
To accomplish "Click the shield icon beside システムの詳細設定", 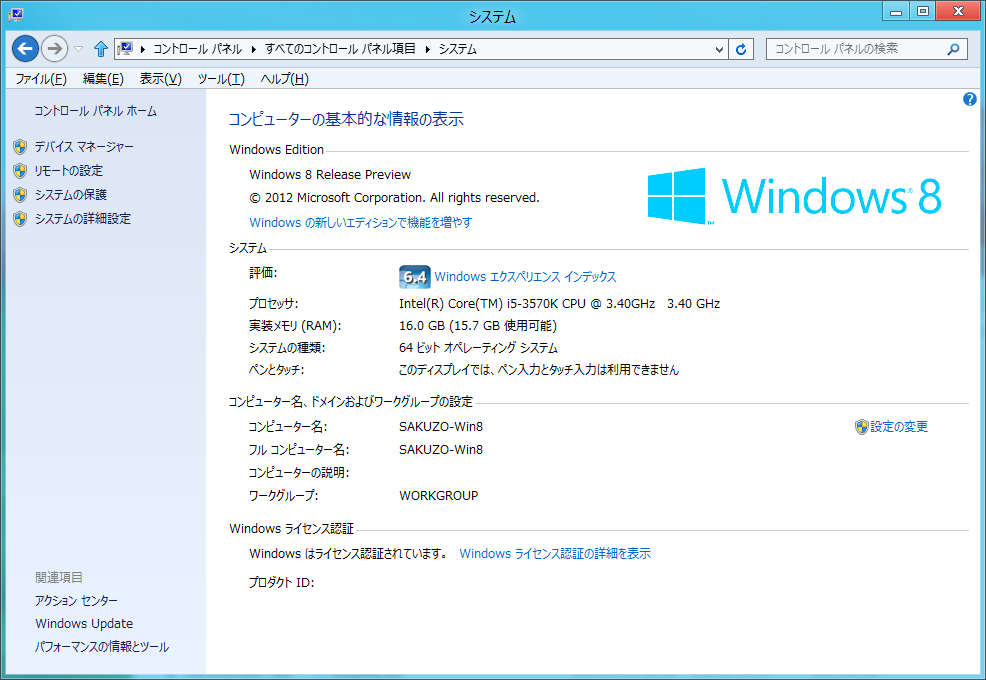I will [20, 218].
